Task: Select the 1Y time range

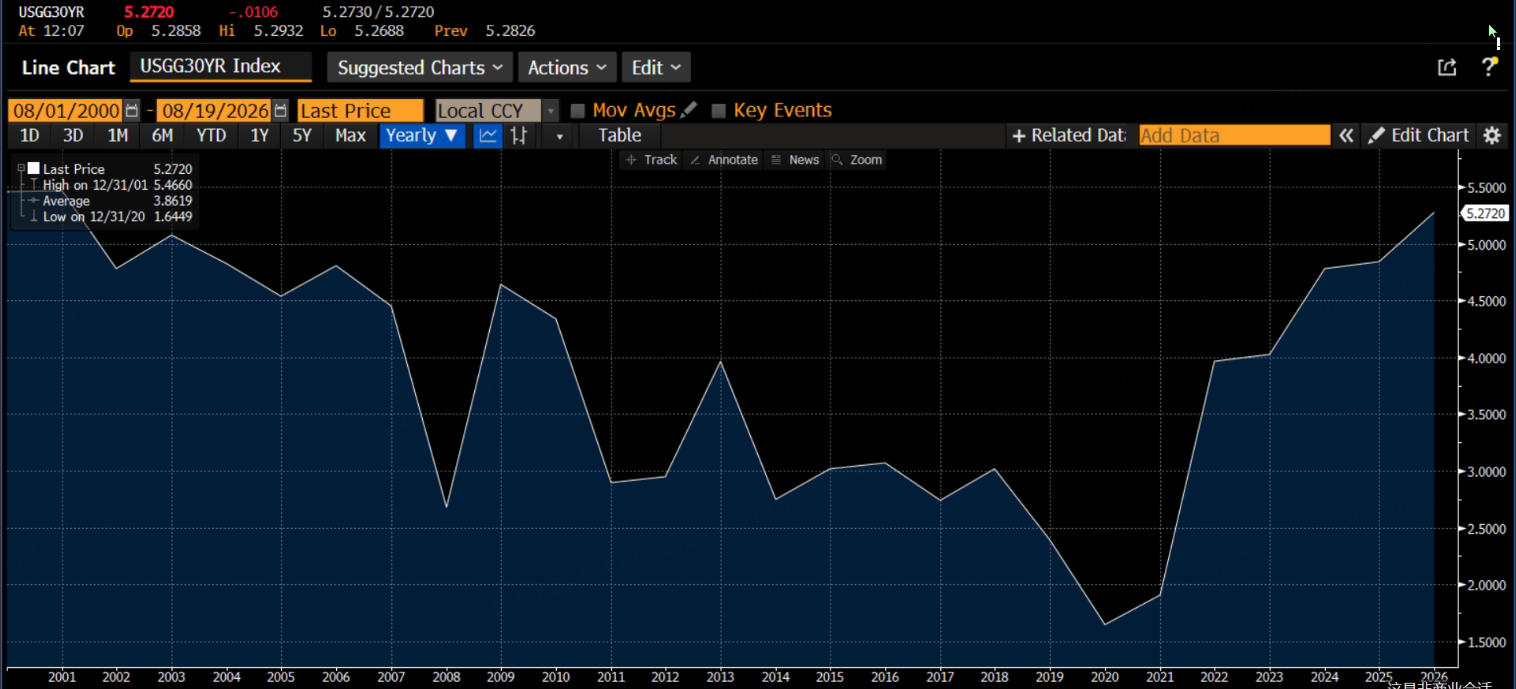Action: 259,136
